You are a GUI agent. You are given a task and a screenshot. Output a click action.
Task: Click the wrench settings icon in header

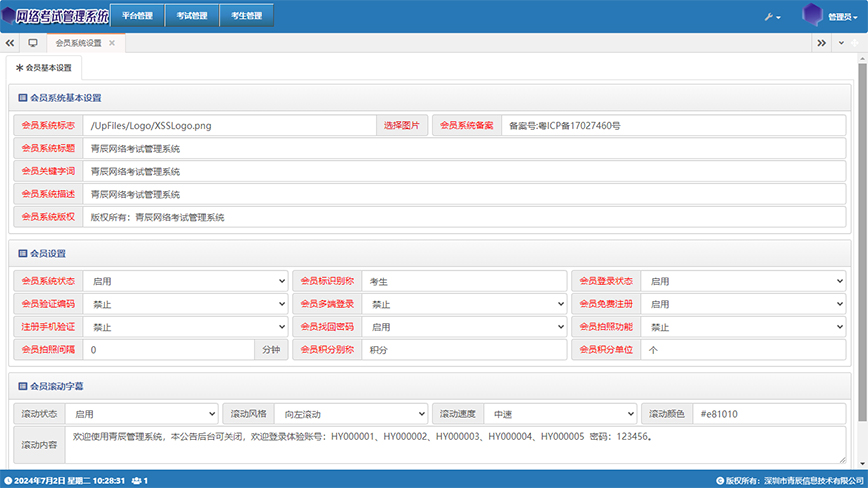pyautogui.click(x=772, y=17)
